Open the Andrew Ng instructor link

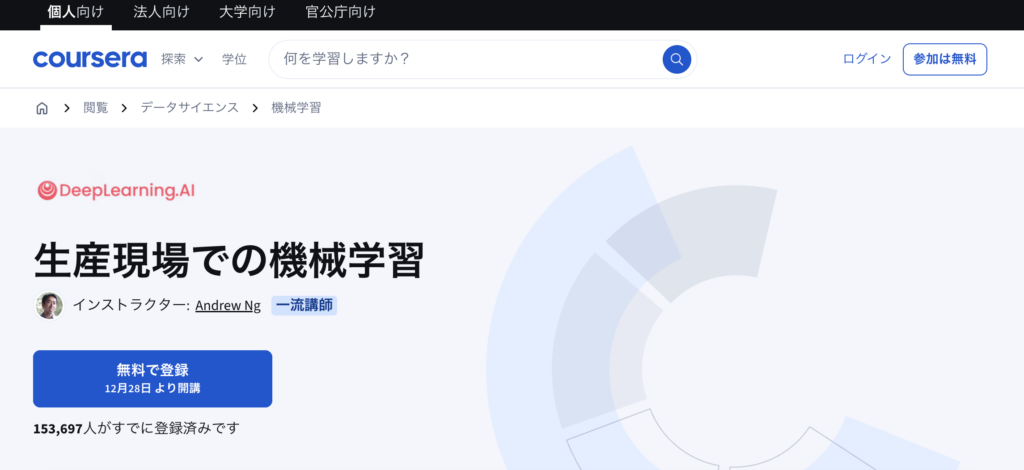(x=228, y=305)
